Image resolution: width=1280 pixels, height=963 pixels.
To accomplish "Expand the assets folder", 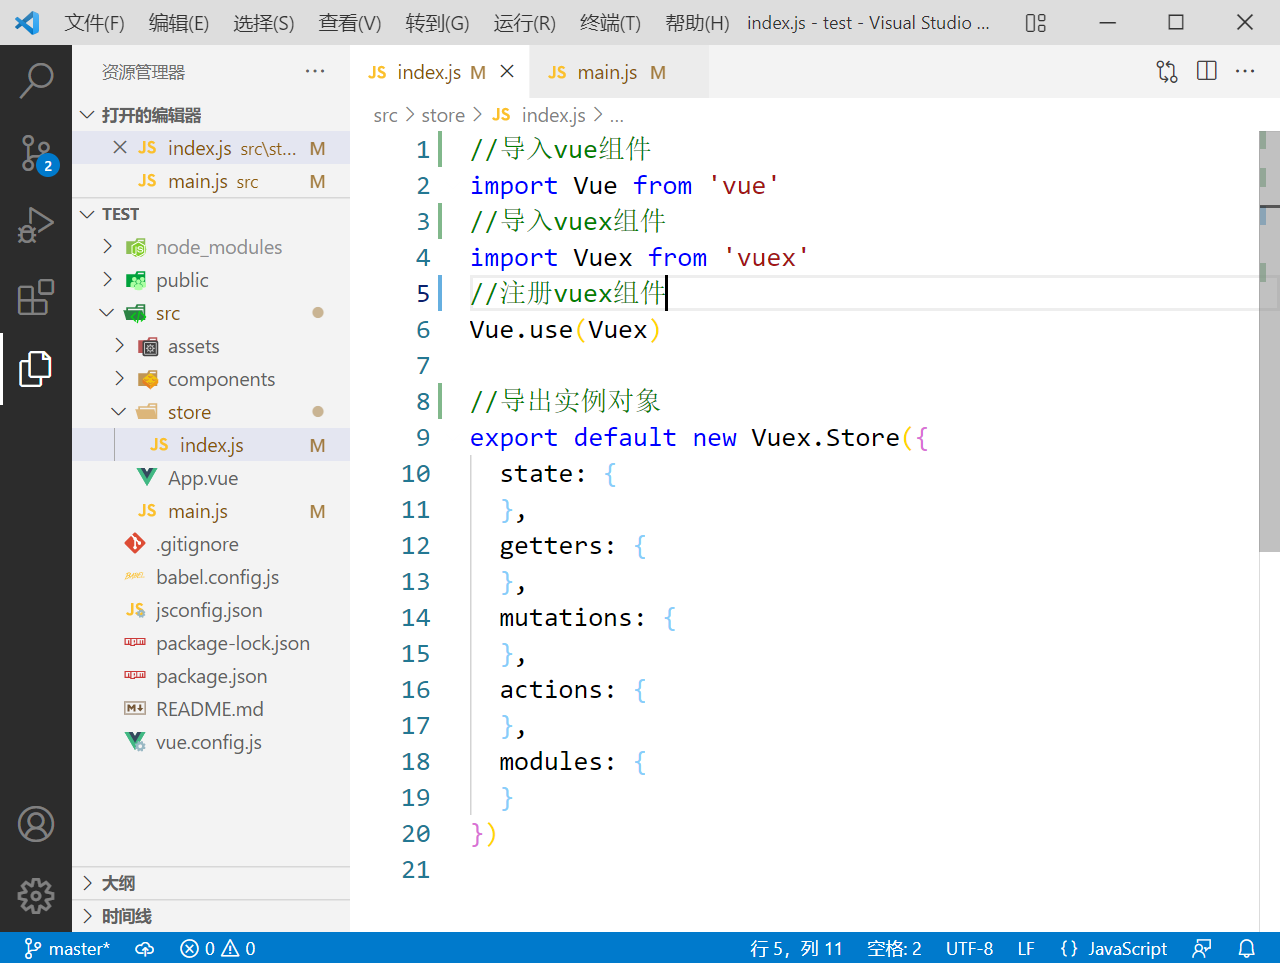I will (211, 346).
